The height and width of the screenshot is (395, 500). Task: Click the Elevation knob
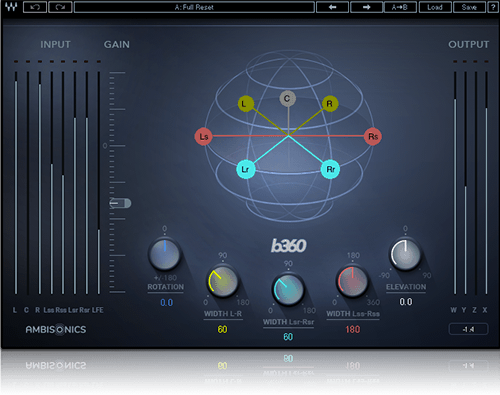(405, 254)
